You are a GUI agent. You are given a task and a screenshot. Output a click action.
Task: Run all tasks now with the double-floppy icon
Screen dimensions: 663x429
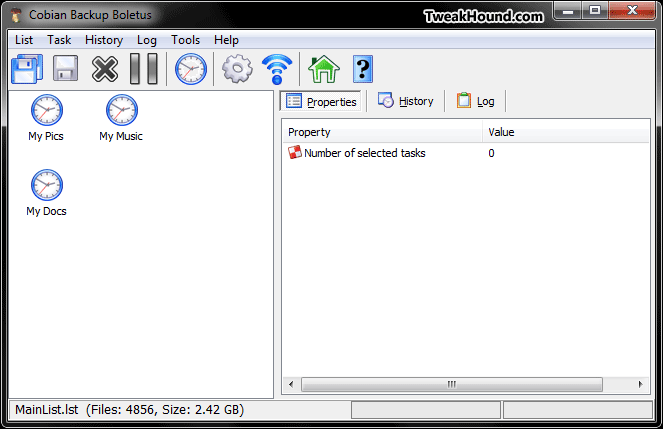tap(27, 69)
